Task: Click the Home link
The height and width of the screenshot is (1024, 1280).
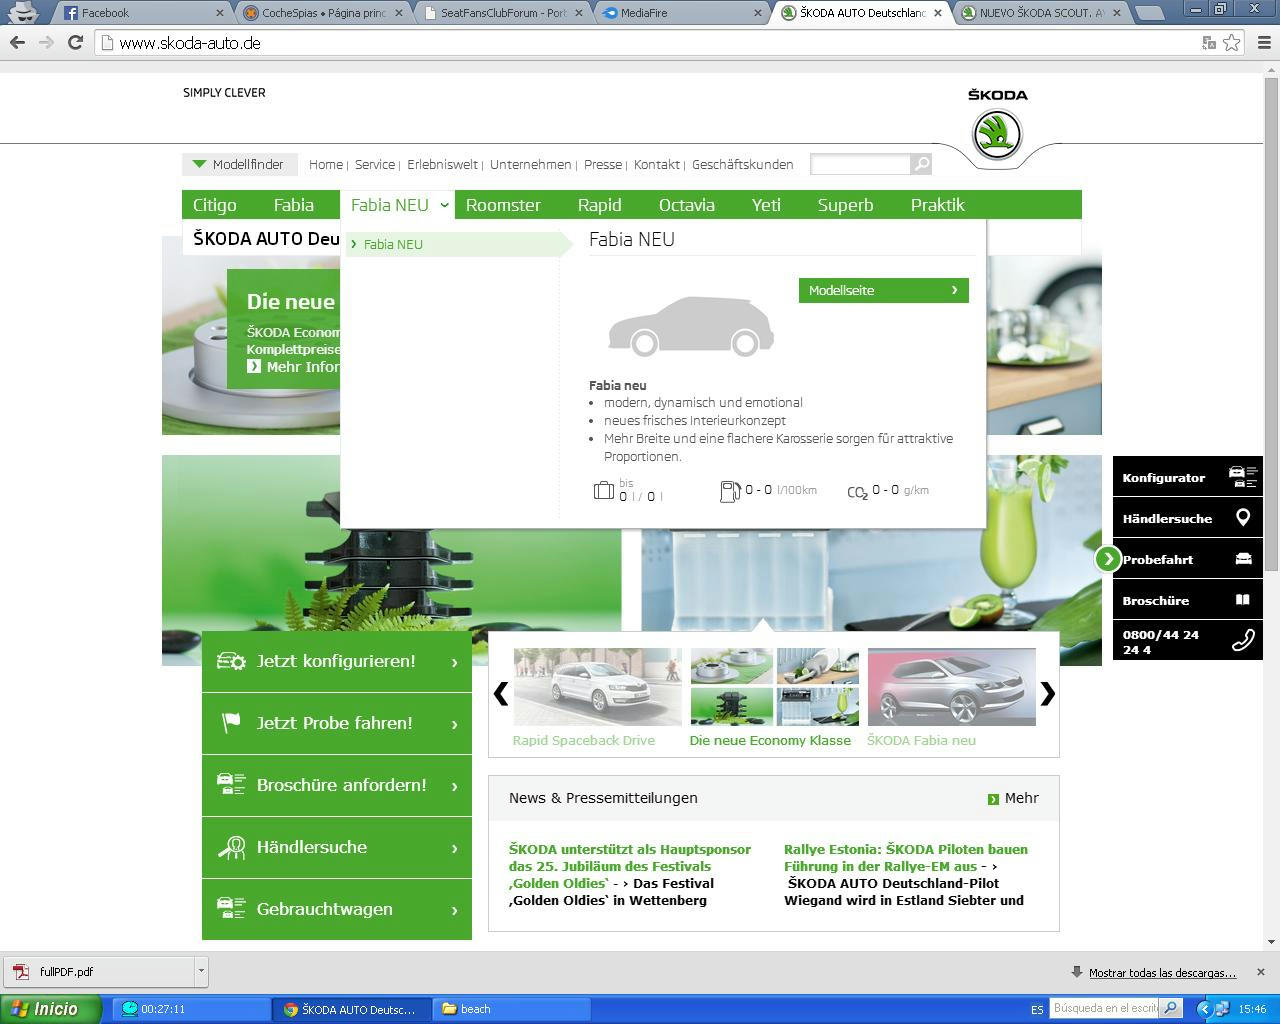Action: (325, 164)
